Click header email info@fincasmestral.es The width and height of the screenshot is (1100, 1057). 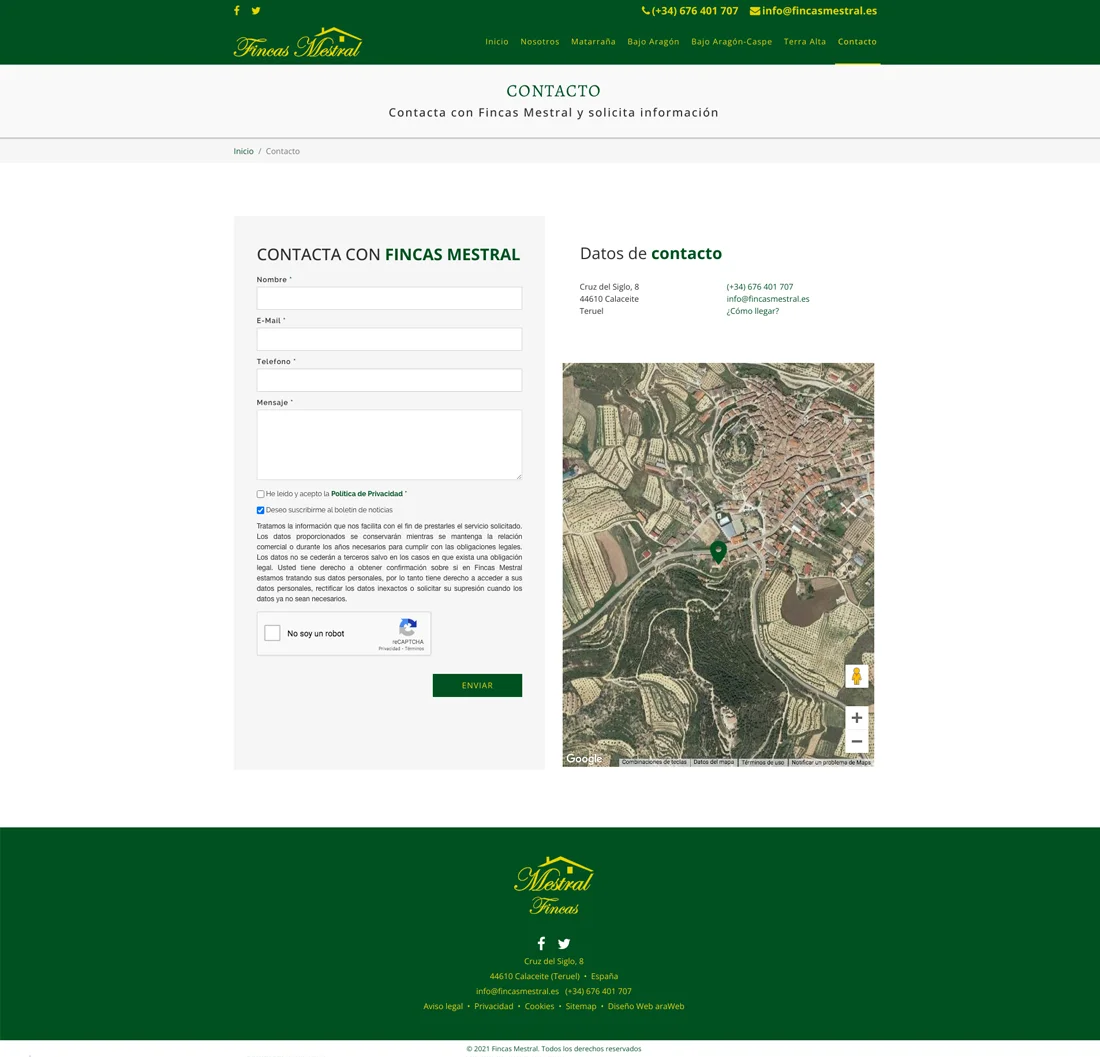tap(813, 11)
